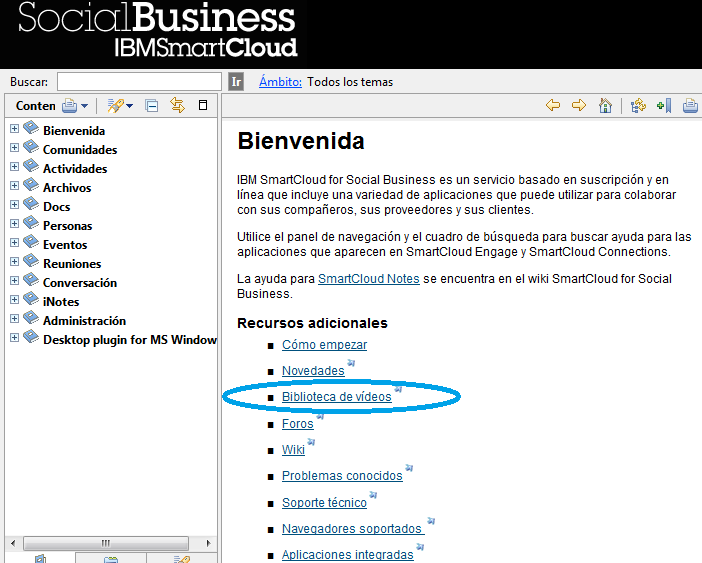Screen dimensions: 702x563
Task: Select the Administración topic label
Action: 85,321
